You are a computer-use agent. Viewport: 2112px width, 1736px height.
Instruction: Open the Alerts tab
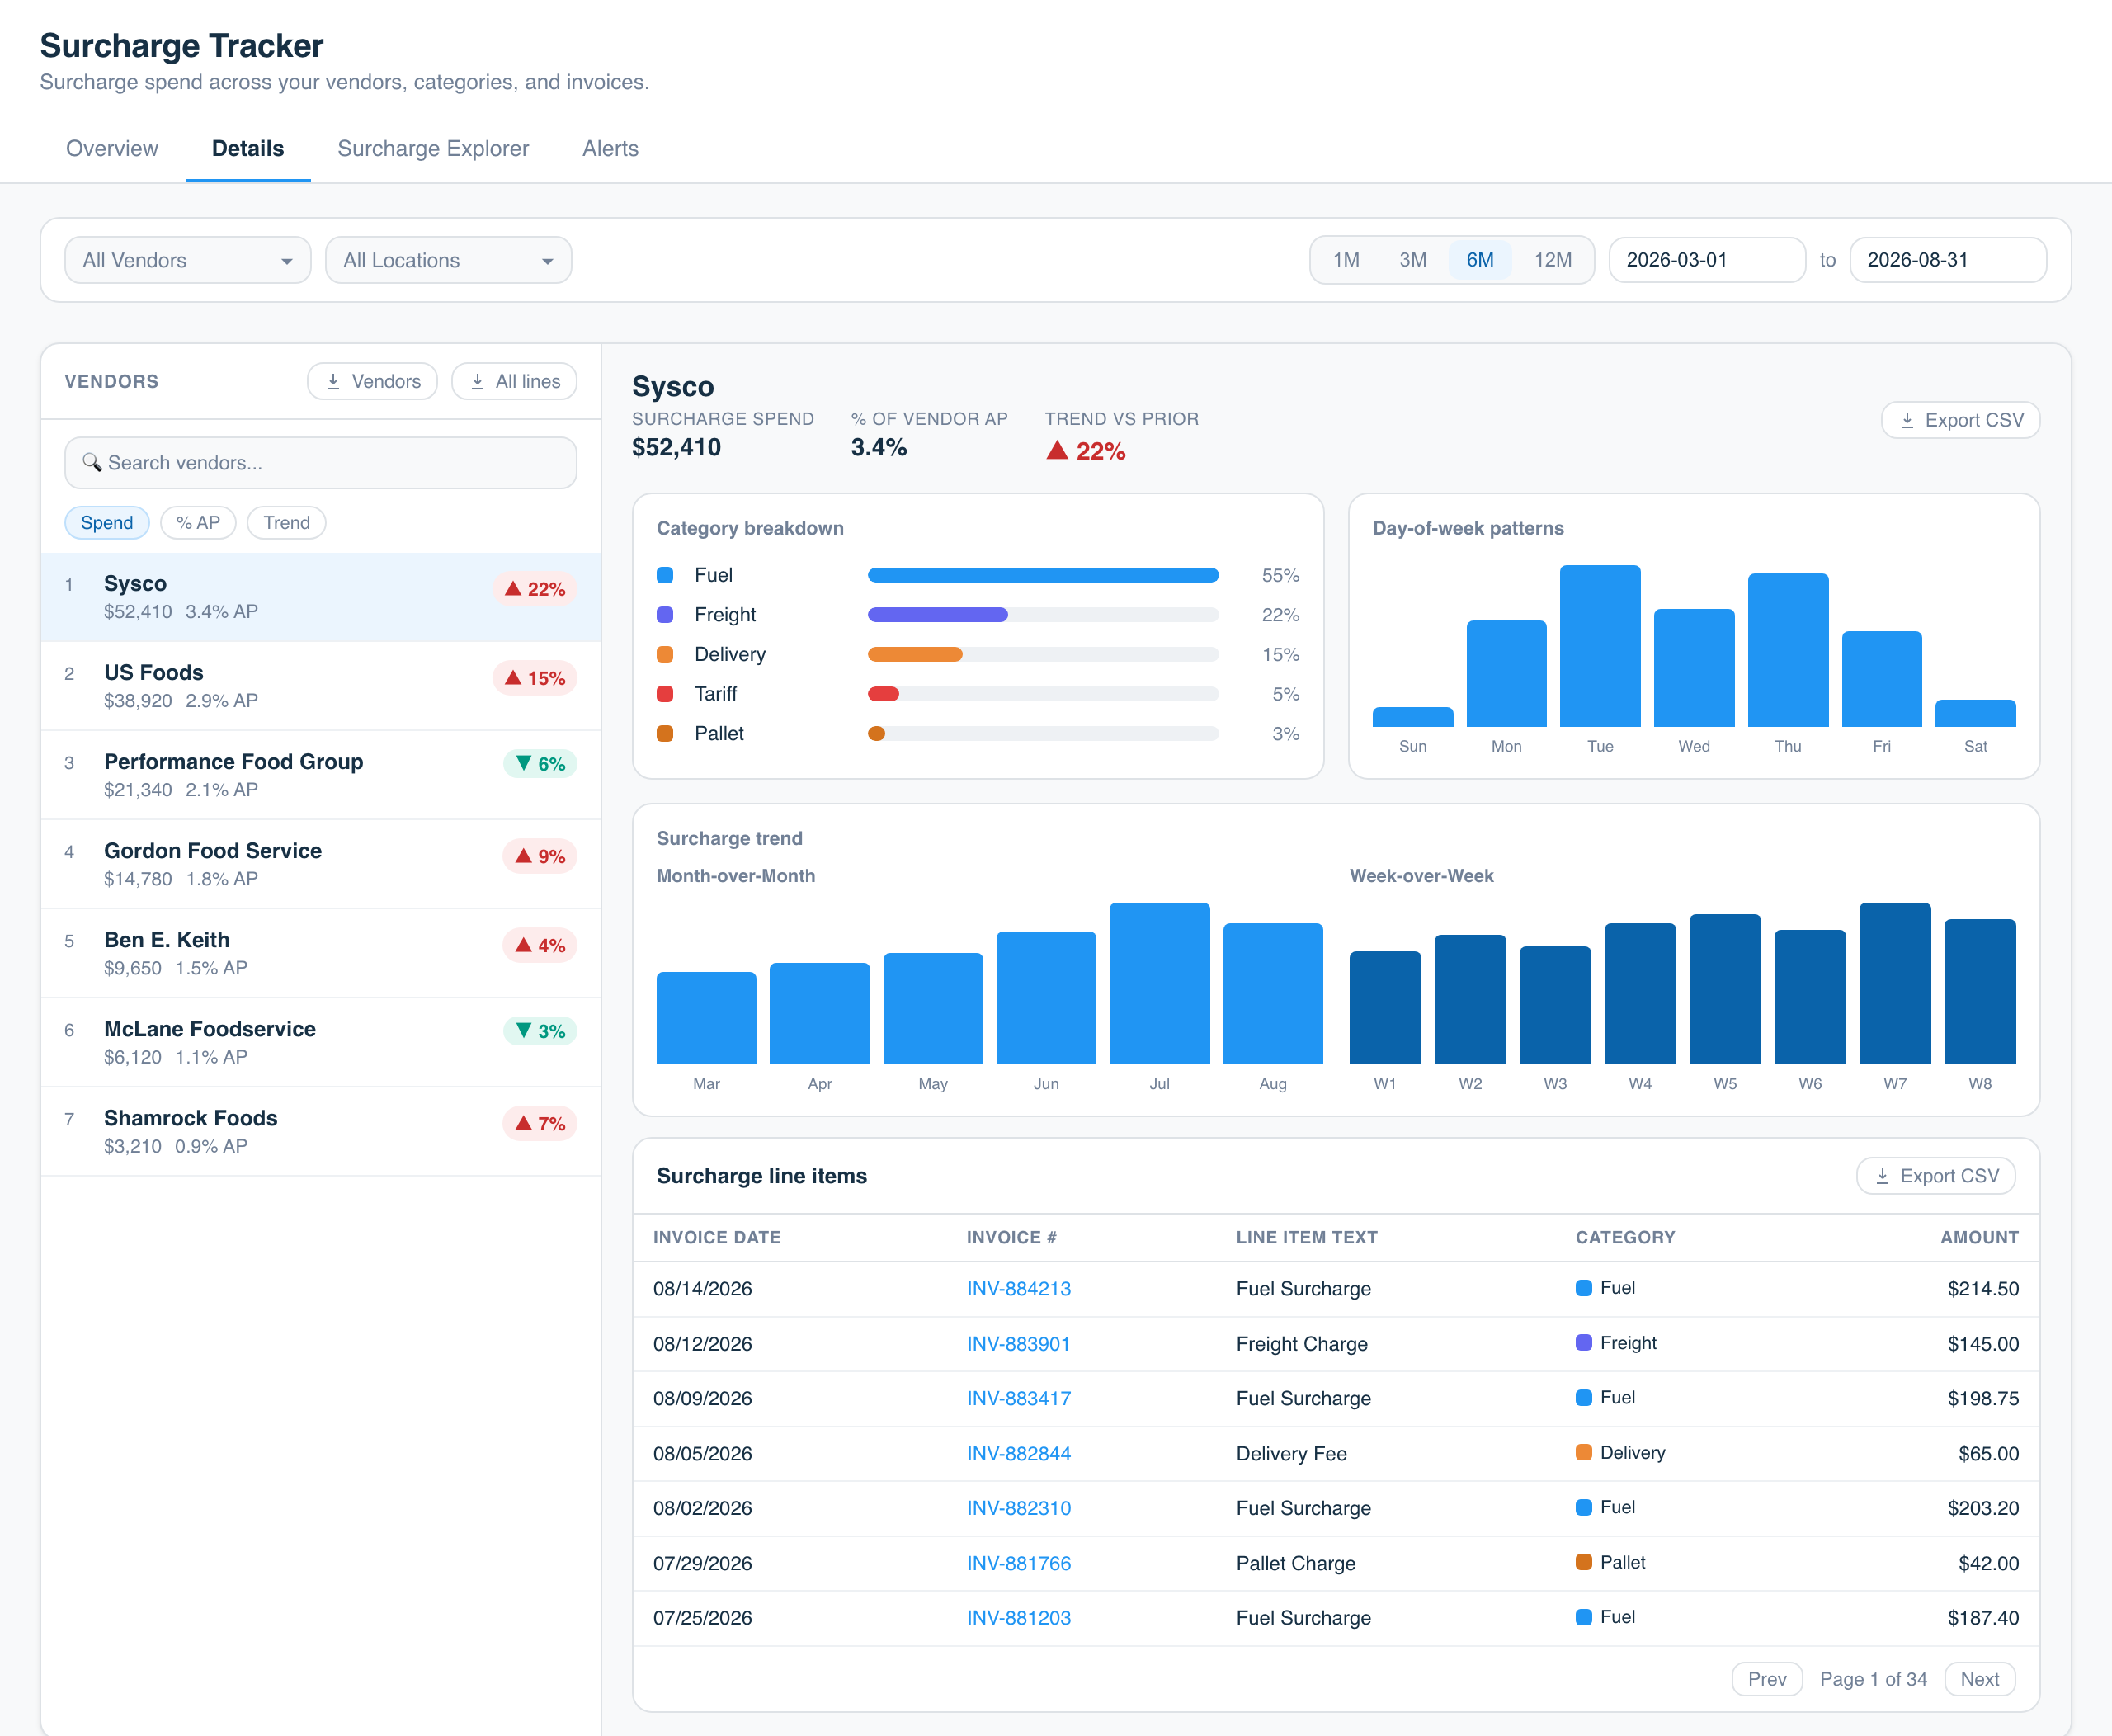click(610, 148)
